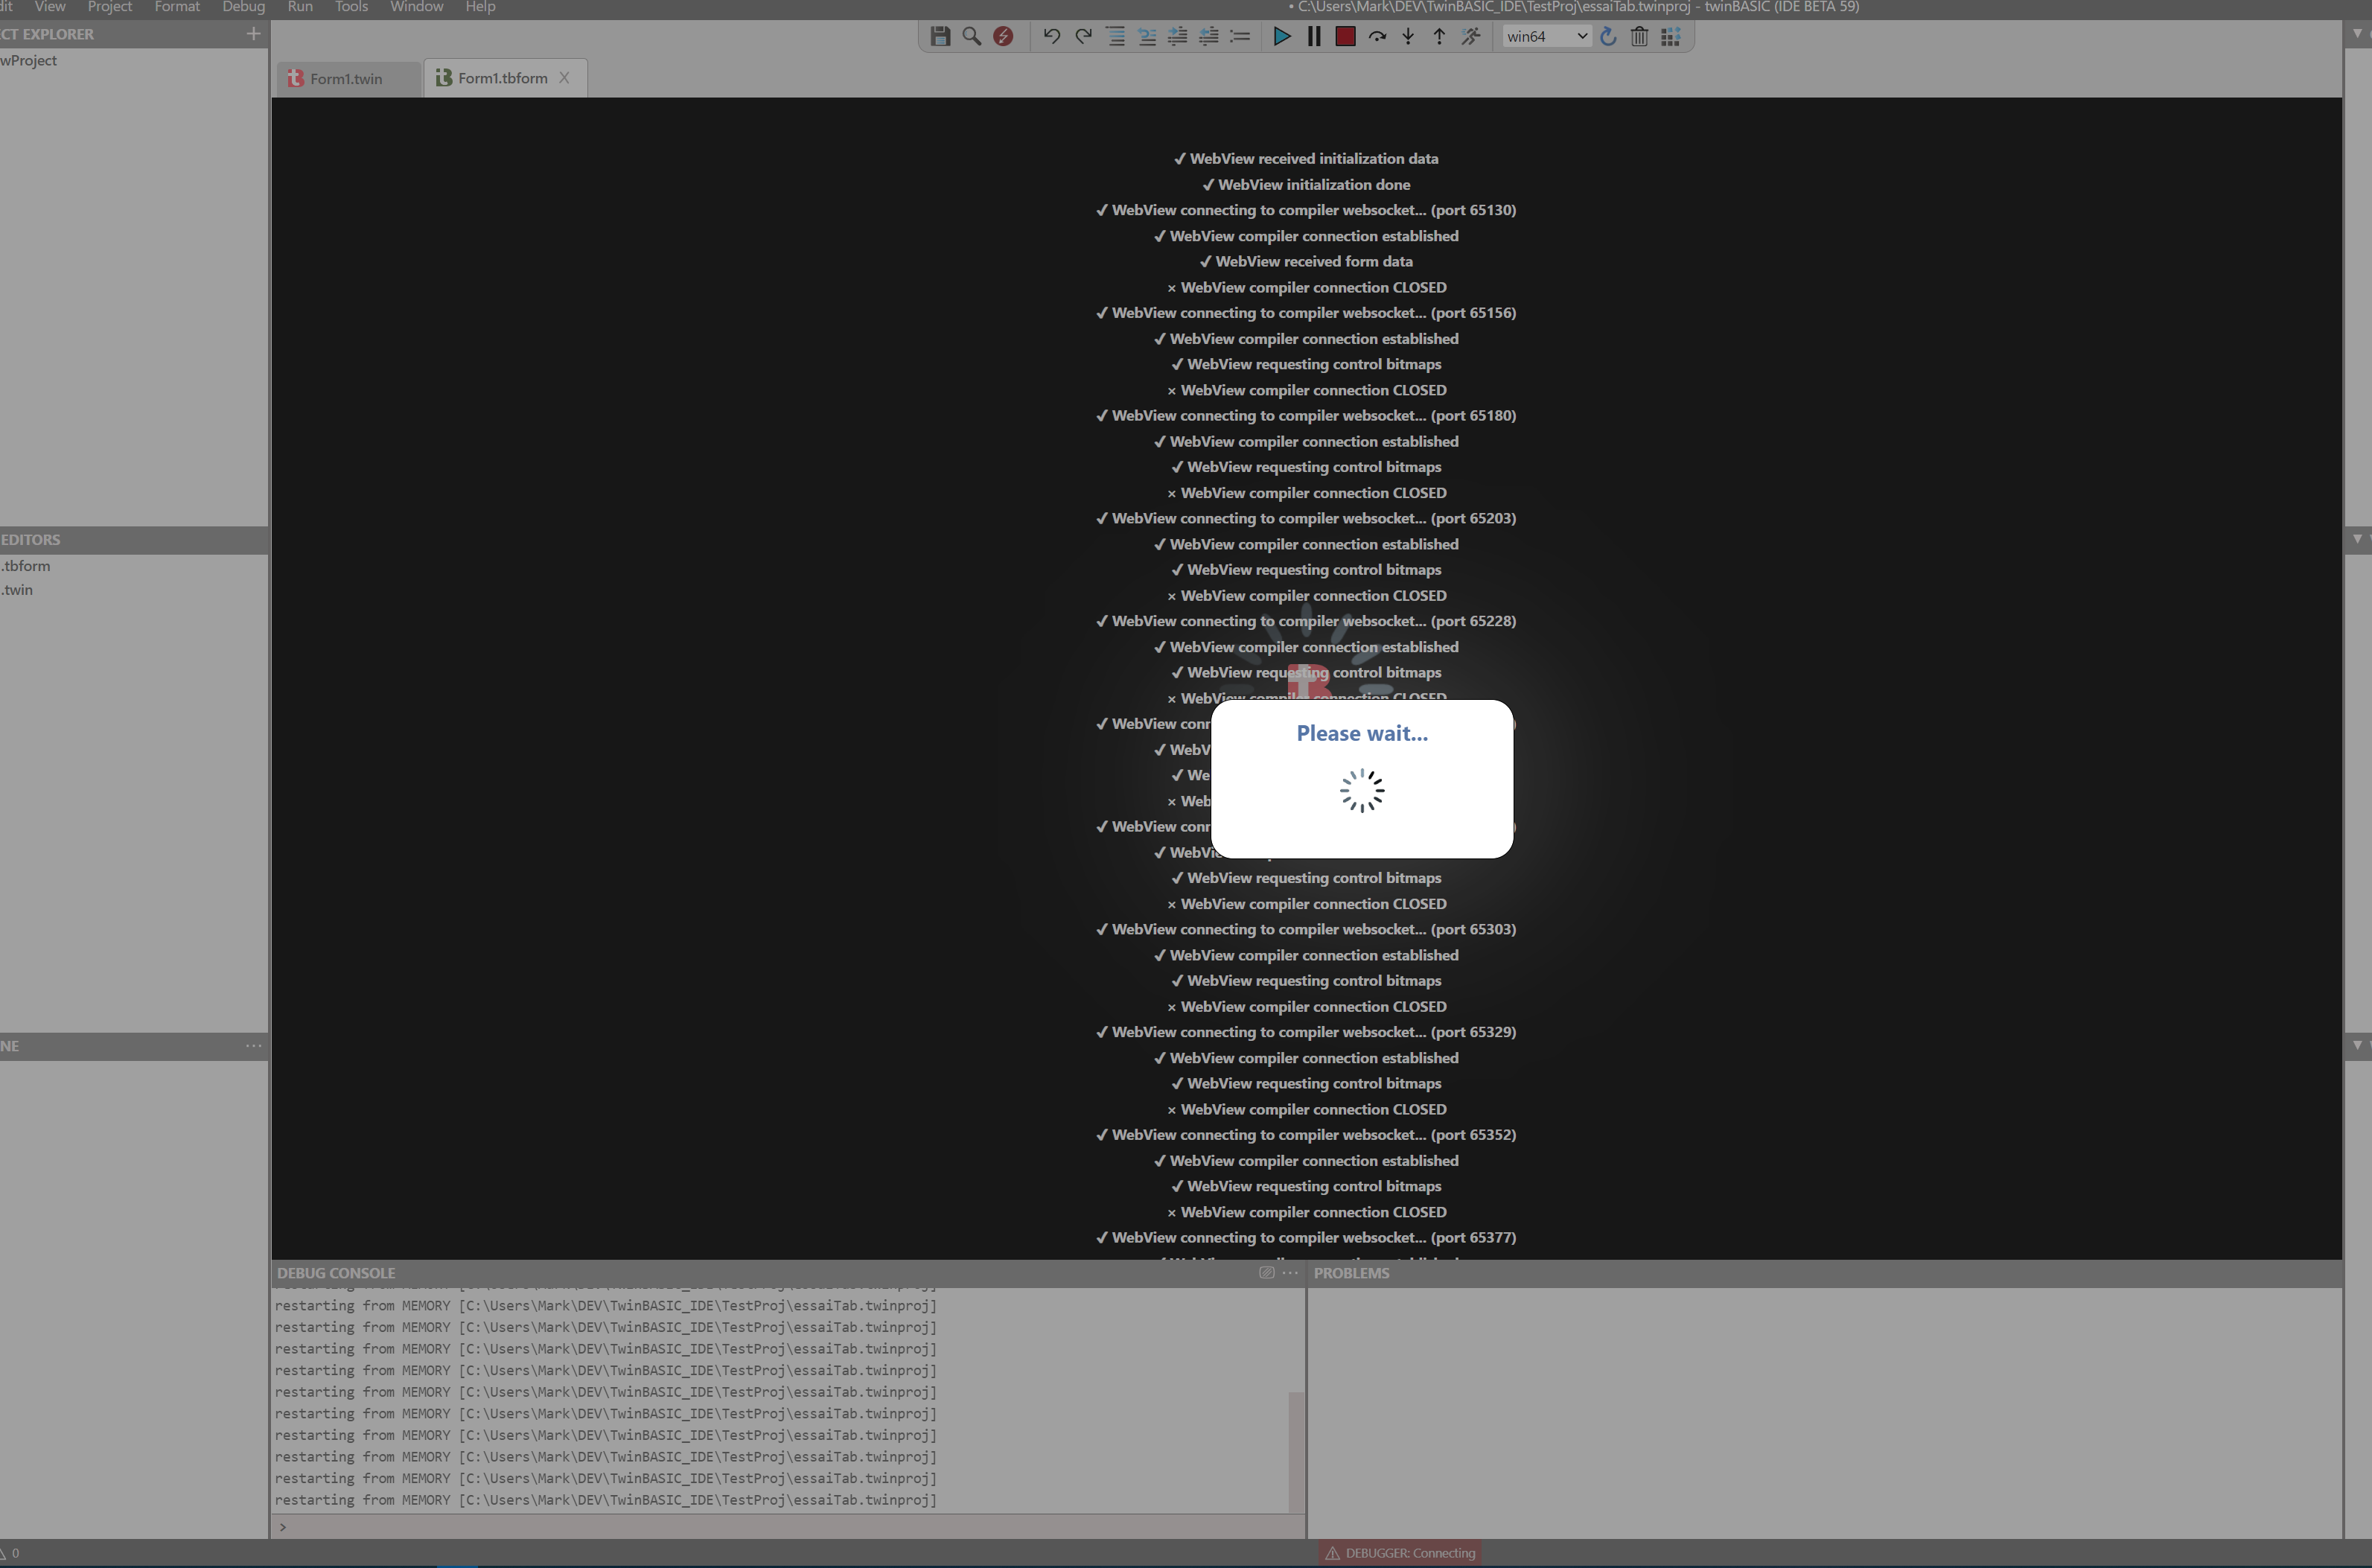This screenshot has height=1568, width=2372.
Task: Open the Debug menu
Action: 243,7
